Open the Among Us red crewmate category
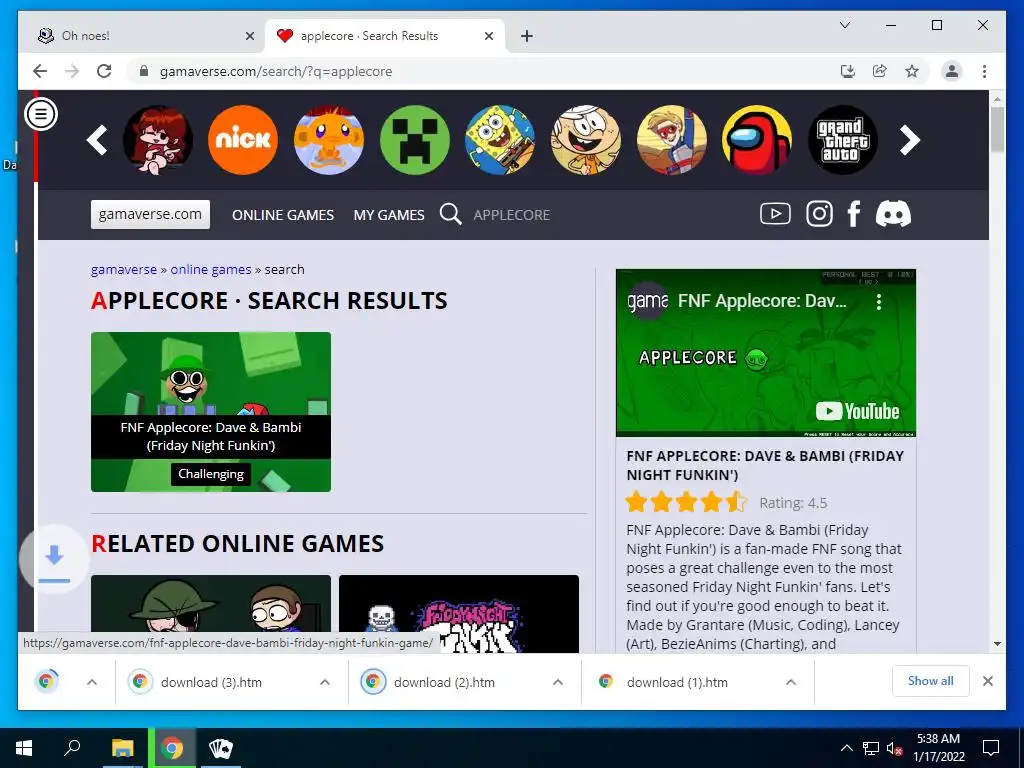The height and width of the screenshot is (768, 1024). pyautogui.click(x=757, y=140)
